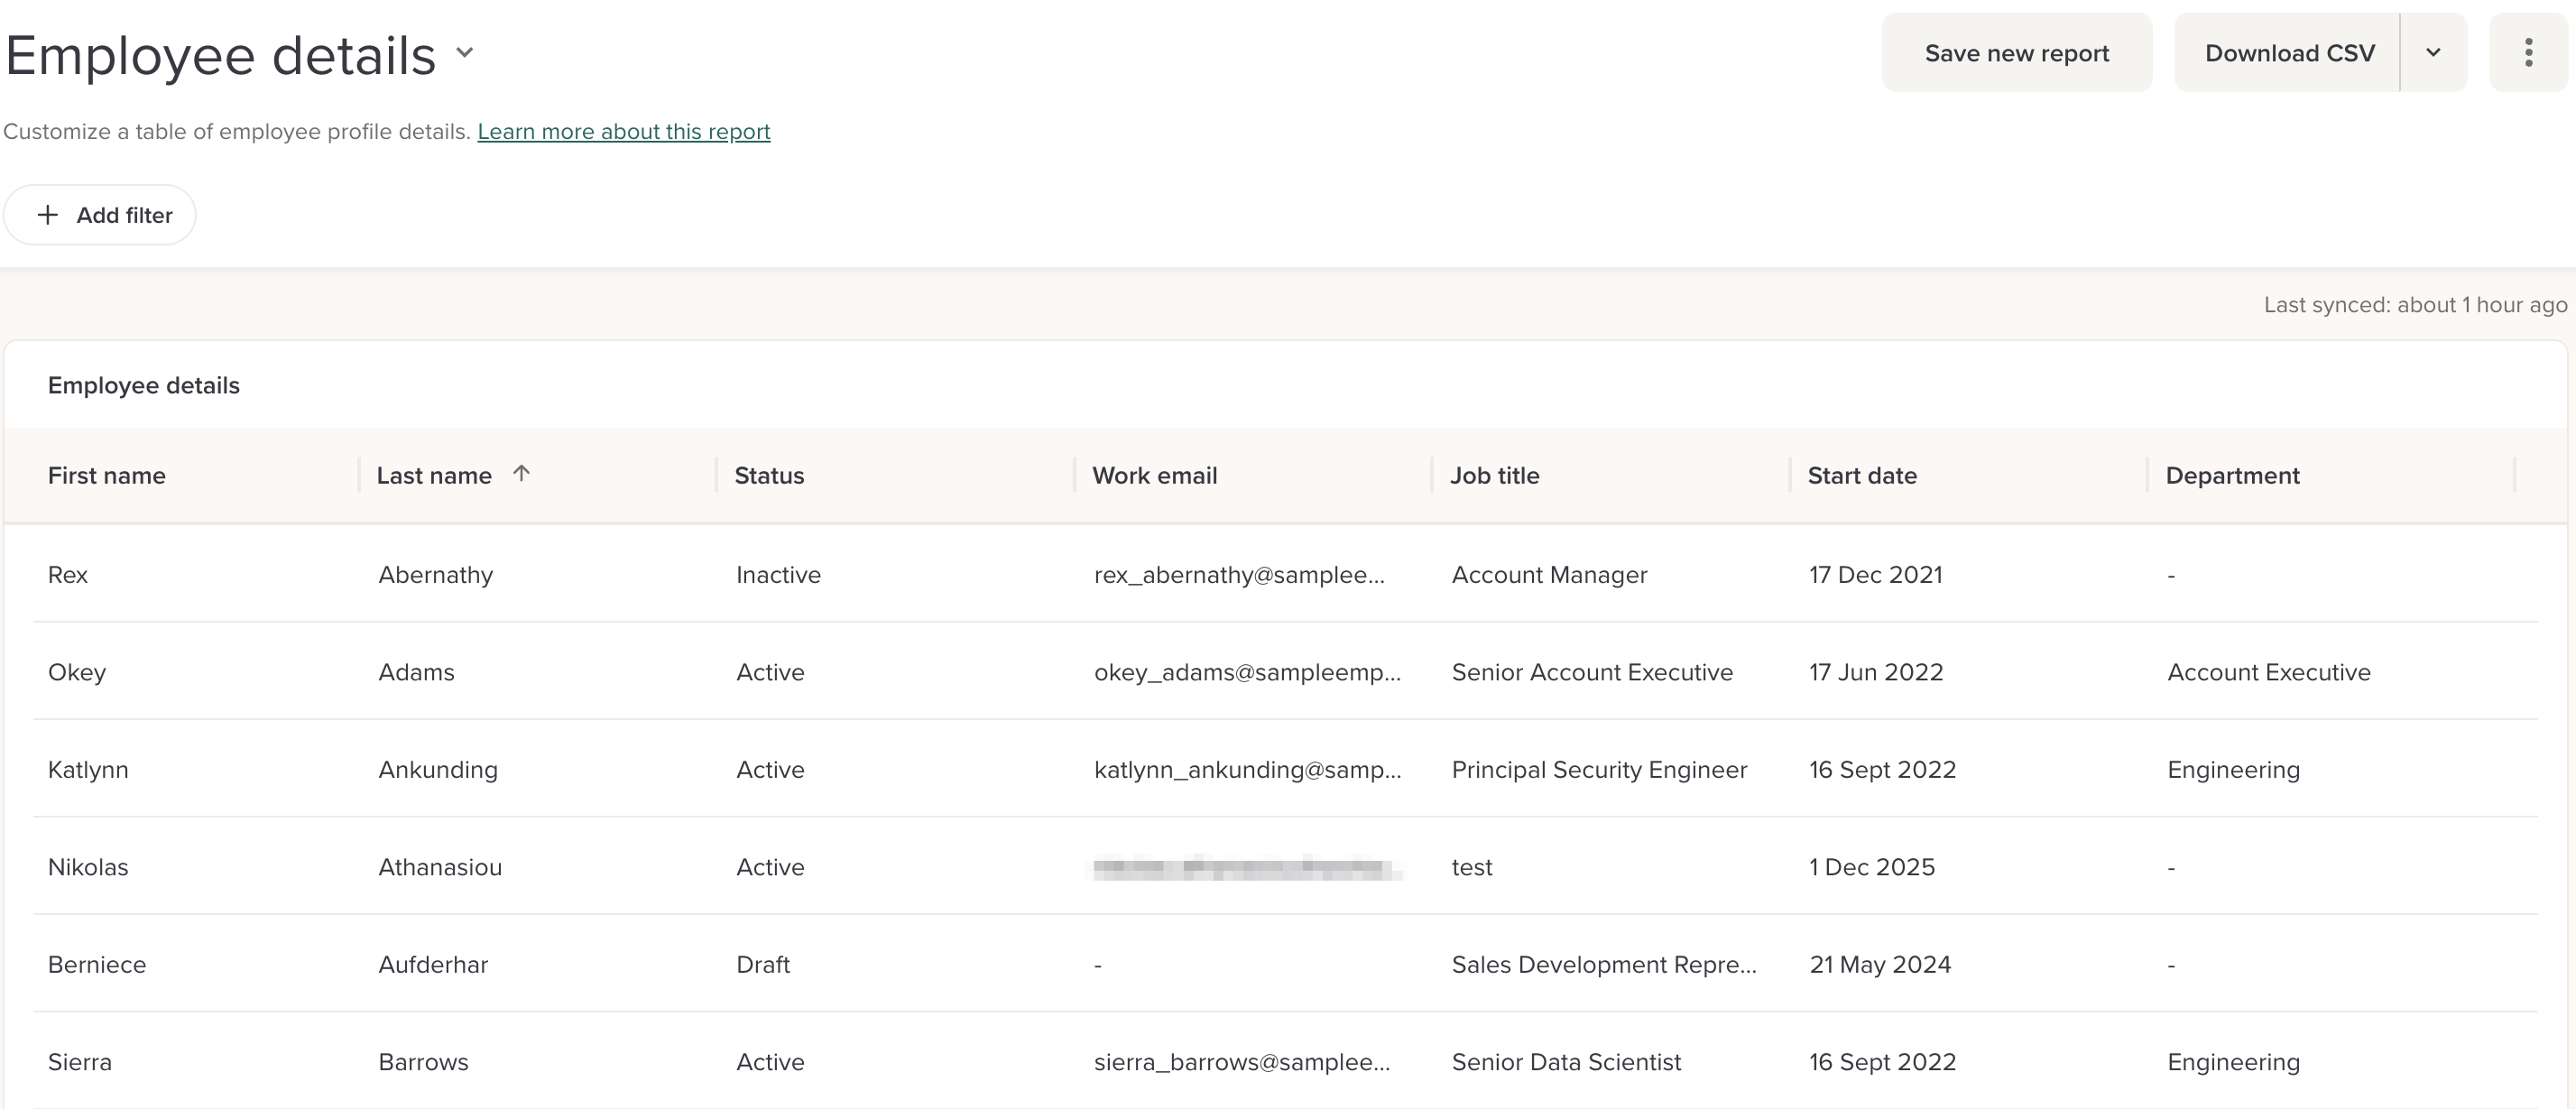Click the blurred email for Nikolas Athanasiou
The image size is (2576, 1109).
[x=1244, y=868]
